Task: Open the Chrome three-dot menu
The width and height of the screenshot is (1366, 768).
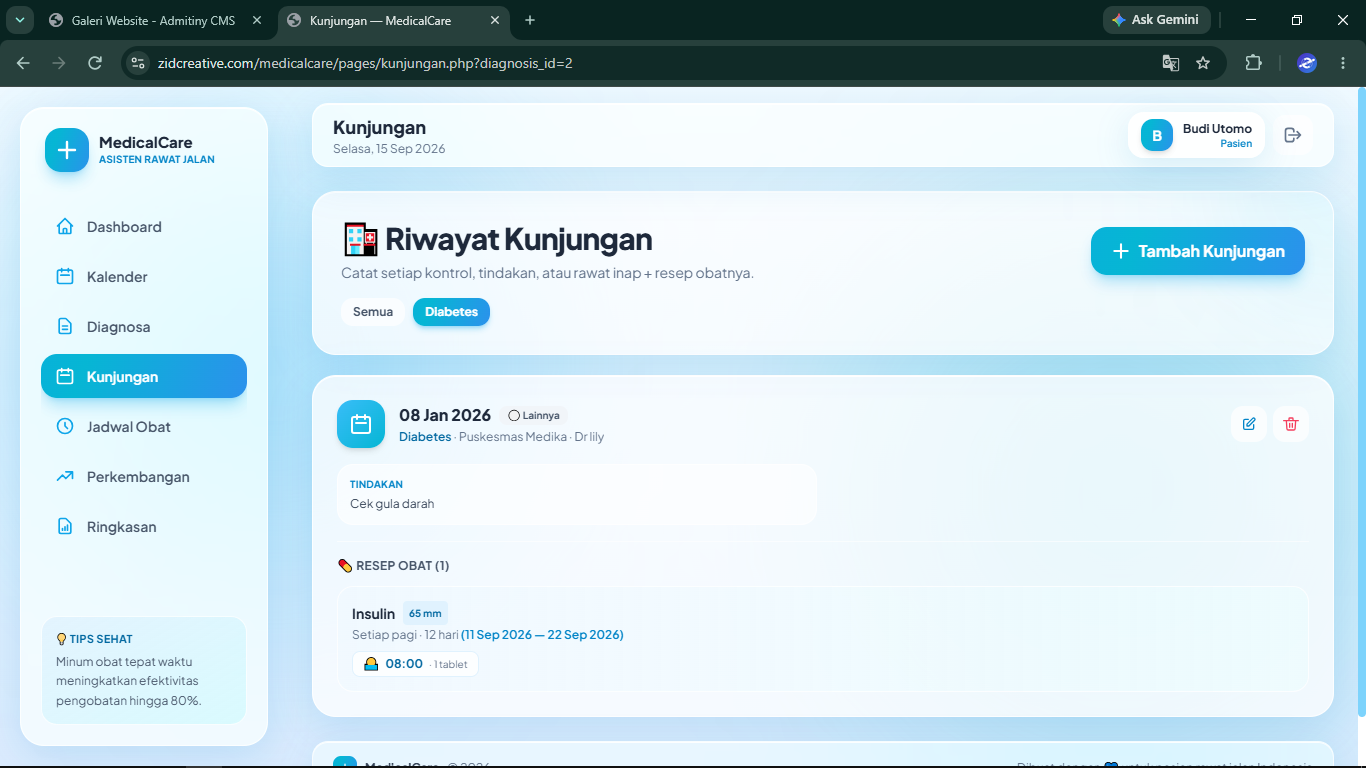Action: point(1343,63)
